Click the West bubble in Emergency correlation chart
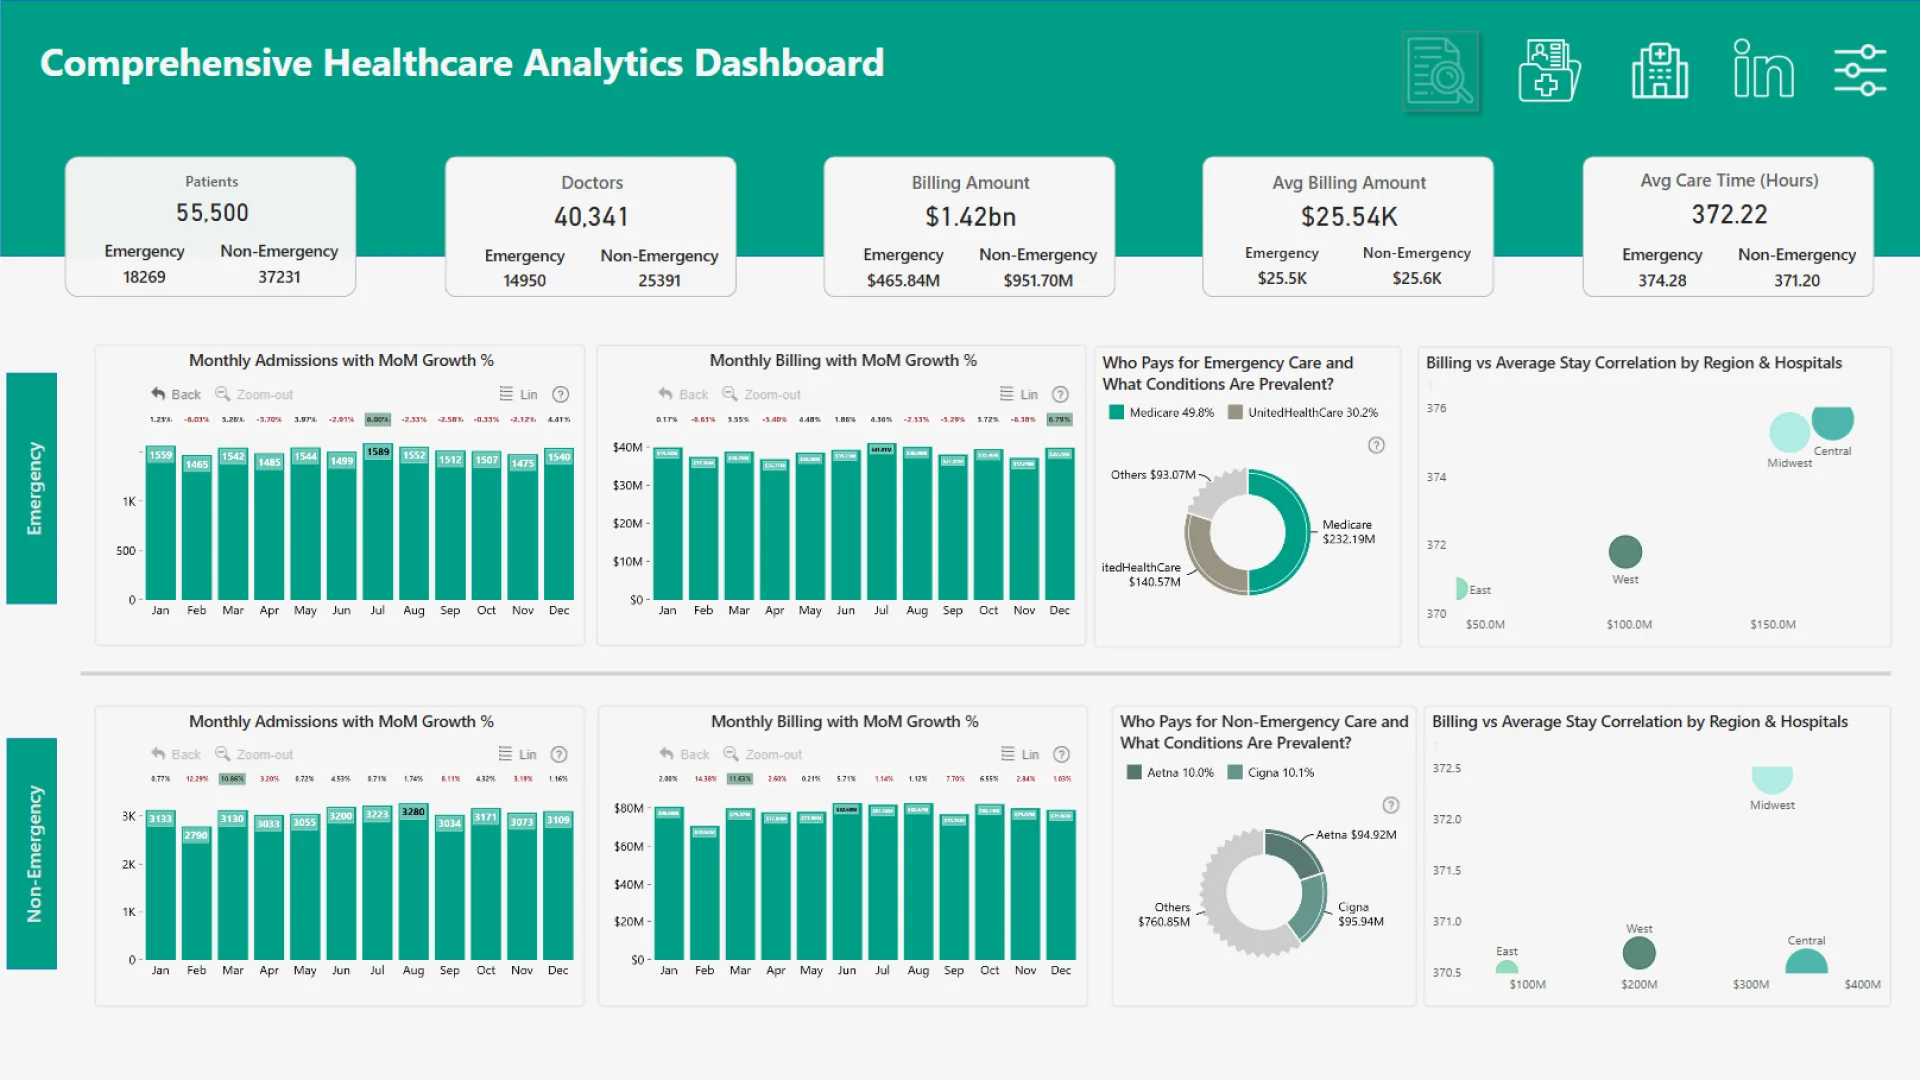The height and width of the screenshot is (1080, 1920). (x=1625, y=551)
